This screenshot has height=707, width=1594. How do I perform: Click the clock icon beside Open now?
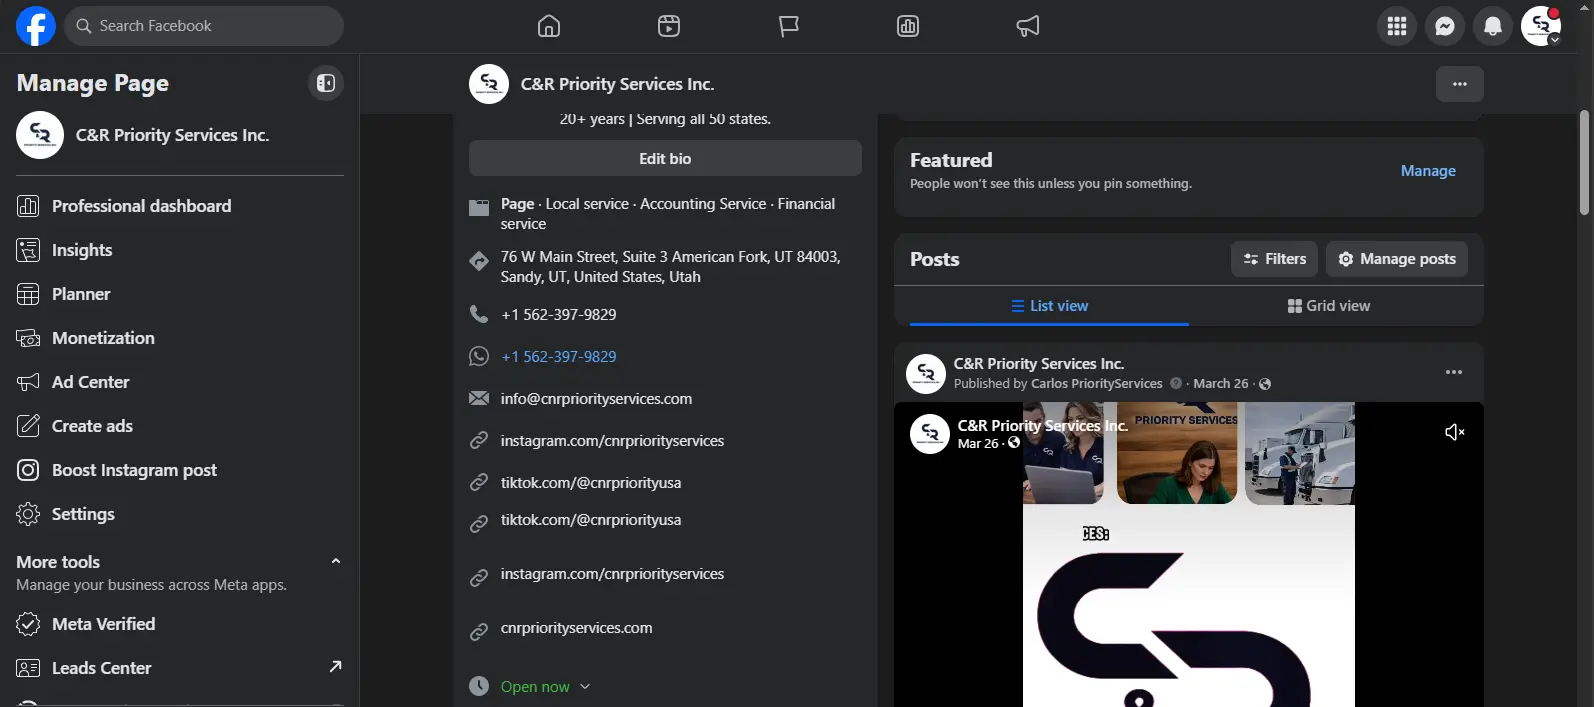click(x=479, y=686)
